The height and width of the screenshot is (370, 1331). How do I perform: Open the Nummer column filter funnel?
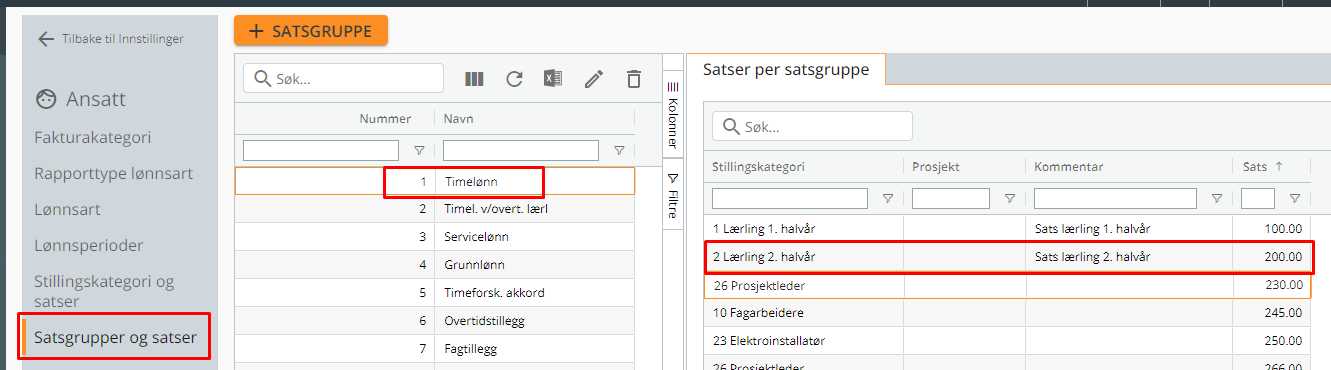click(x=419, y=150)
